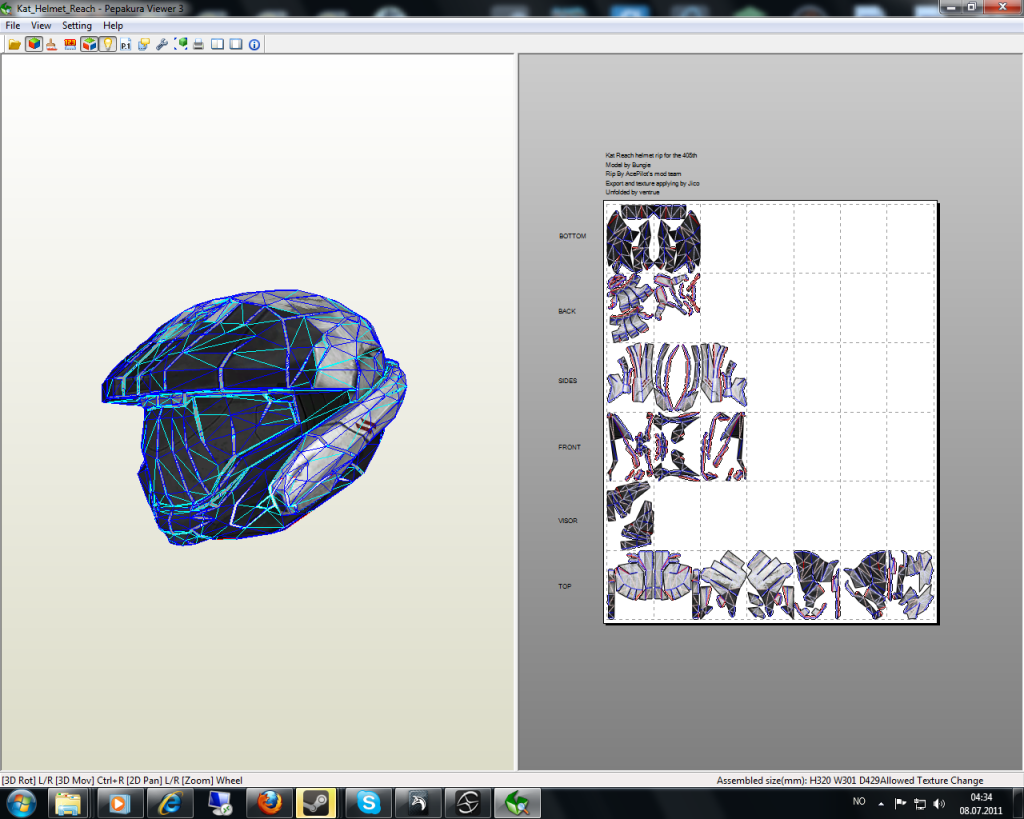Click the TOP label in pattern view
1024x819 pixels.
[x=565, y=586]
